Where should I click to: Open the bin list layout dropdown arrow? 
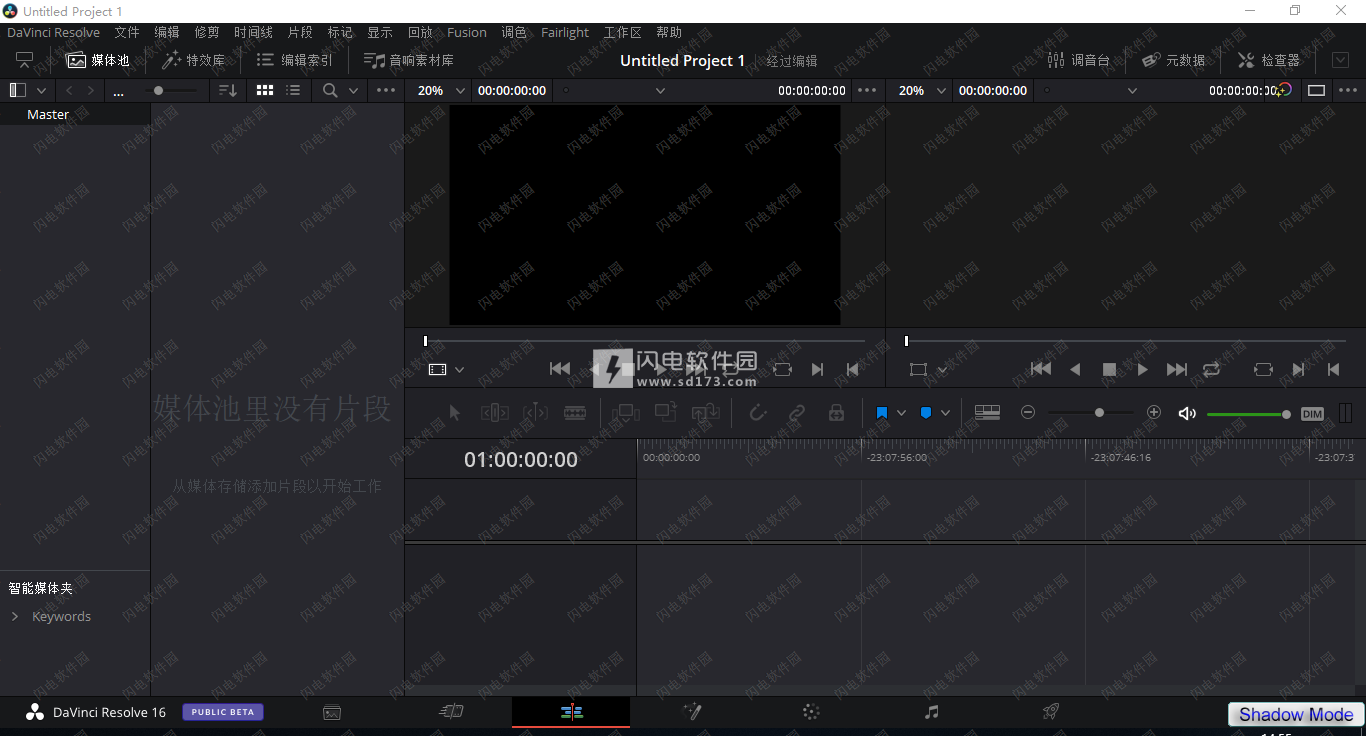[x=42, y=90]
